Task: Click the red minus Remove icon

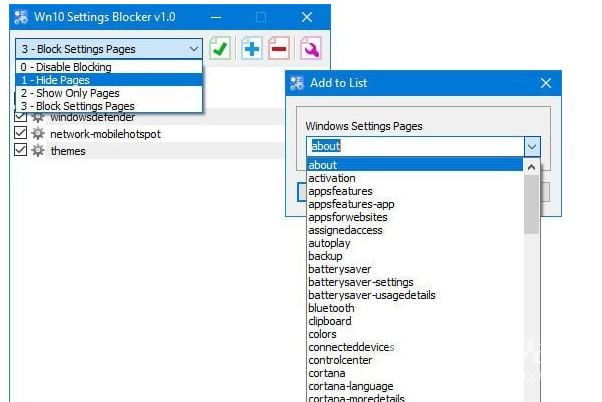Action: pos(279,48)
